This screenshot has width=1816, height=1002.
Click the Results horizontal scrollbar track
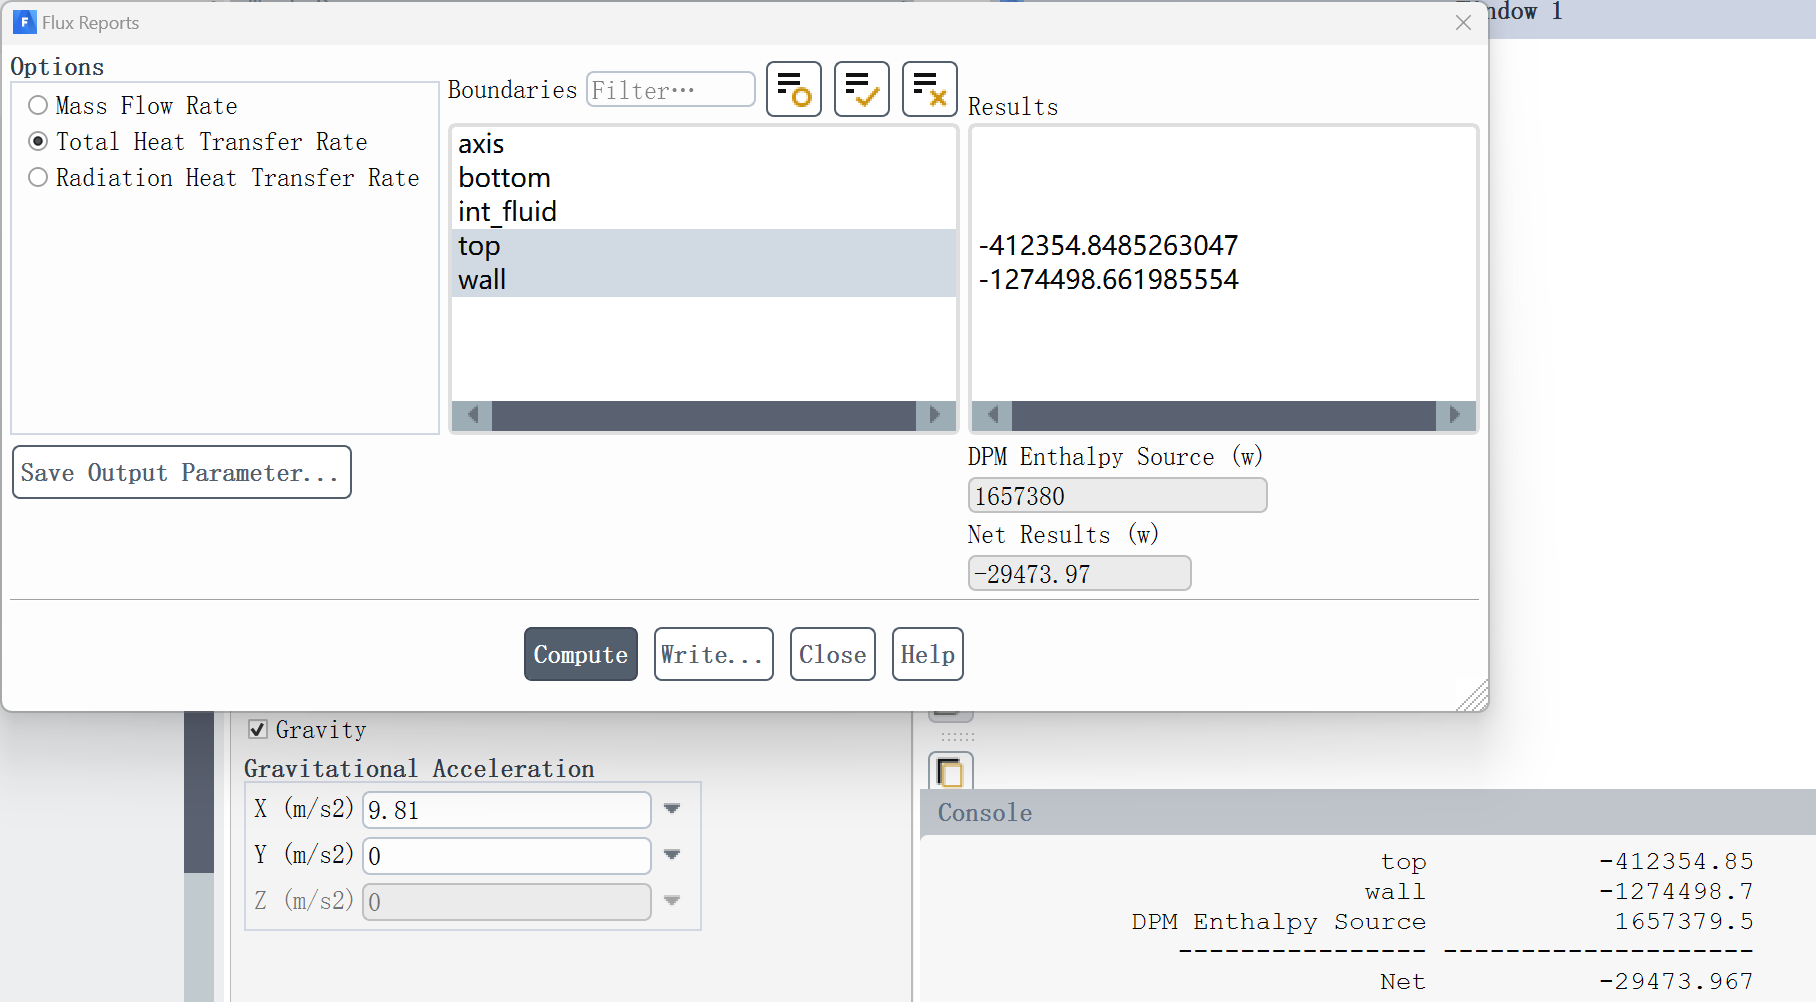coord(1223,415)
